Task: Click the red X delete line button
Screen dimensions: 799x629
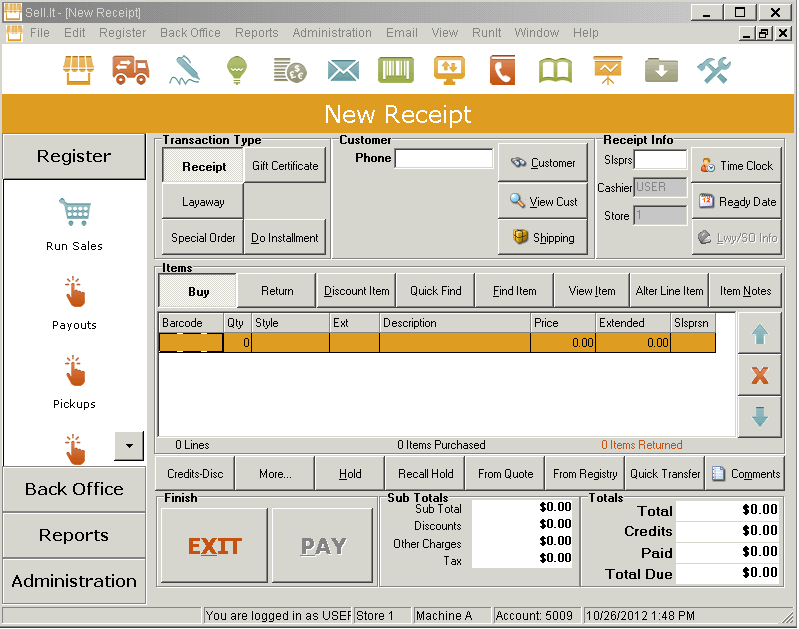Action: pos(759,375)
